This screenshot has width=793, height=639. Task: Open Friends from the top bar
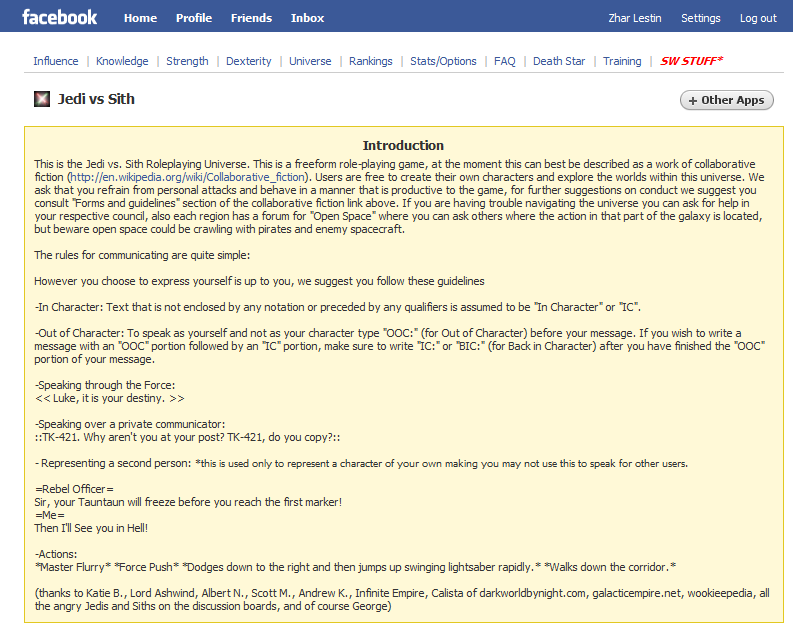pos(251,18)
